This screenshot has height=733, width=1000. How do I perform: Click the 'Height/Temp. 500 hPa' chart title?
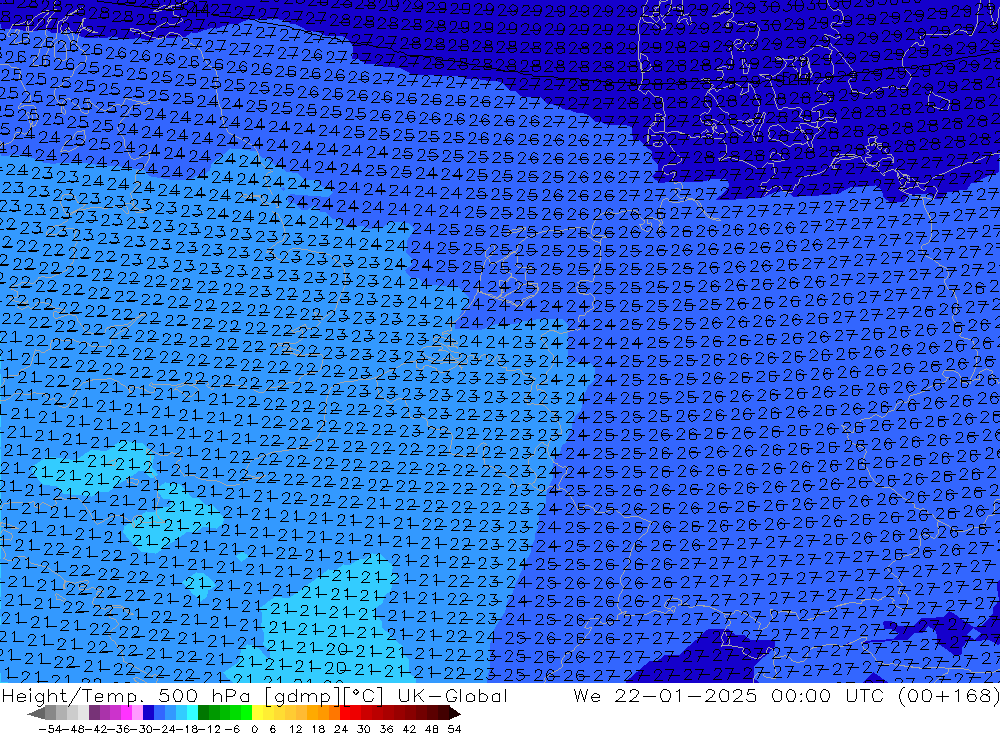126,696
